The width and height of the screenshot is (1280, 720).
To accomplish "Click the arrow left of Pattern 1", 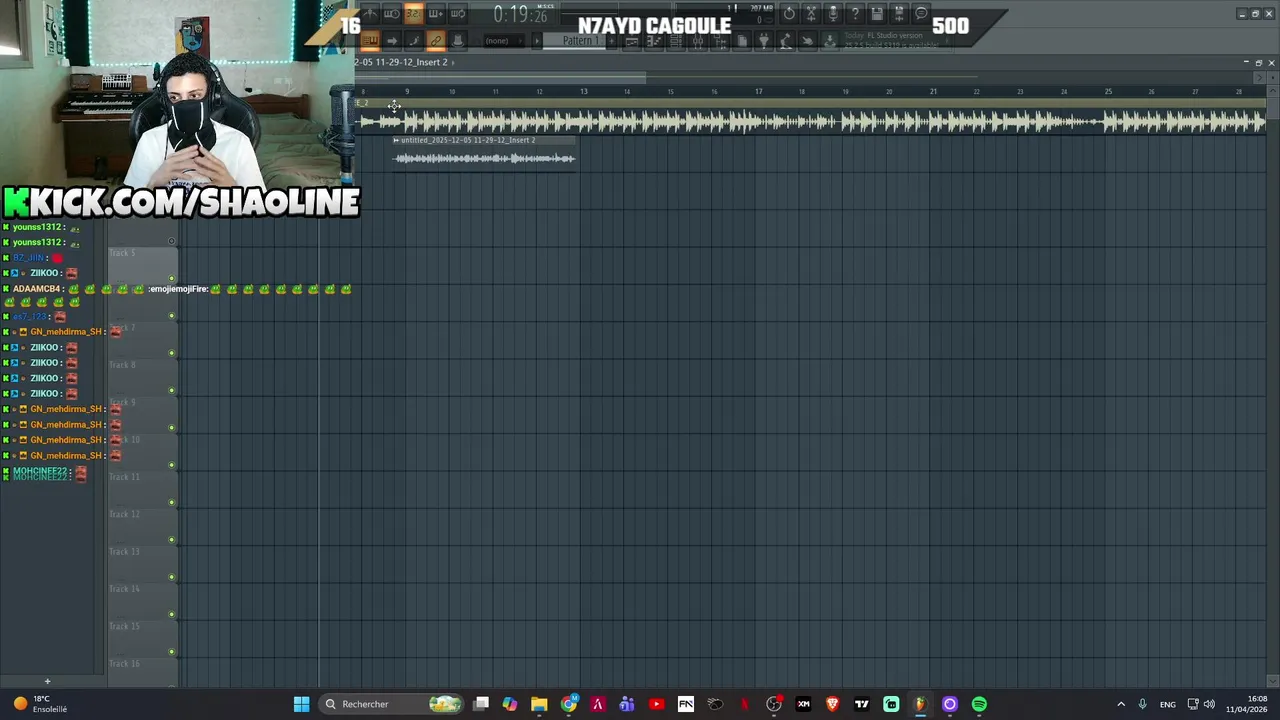I will 537,41.
